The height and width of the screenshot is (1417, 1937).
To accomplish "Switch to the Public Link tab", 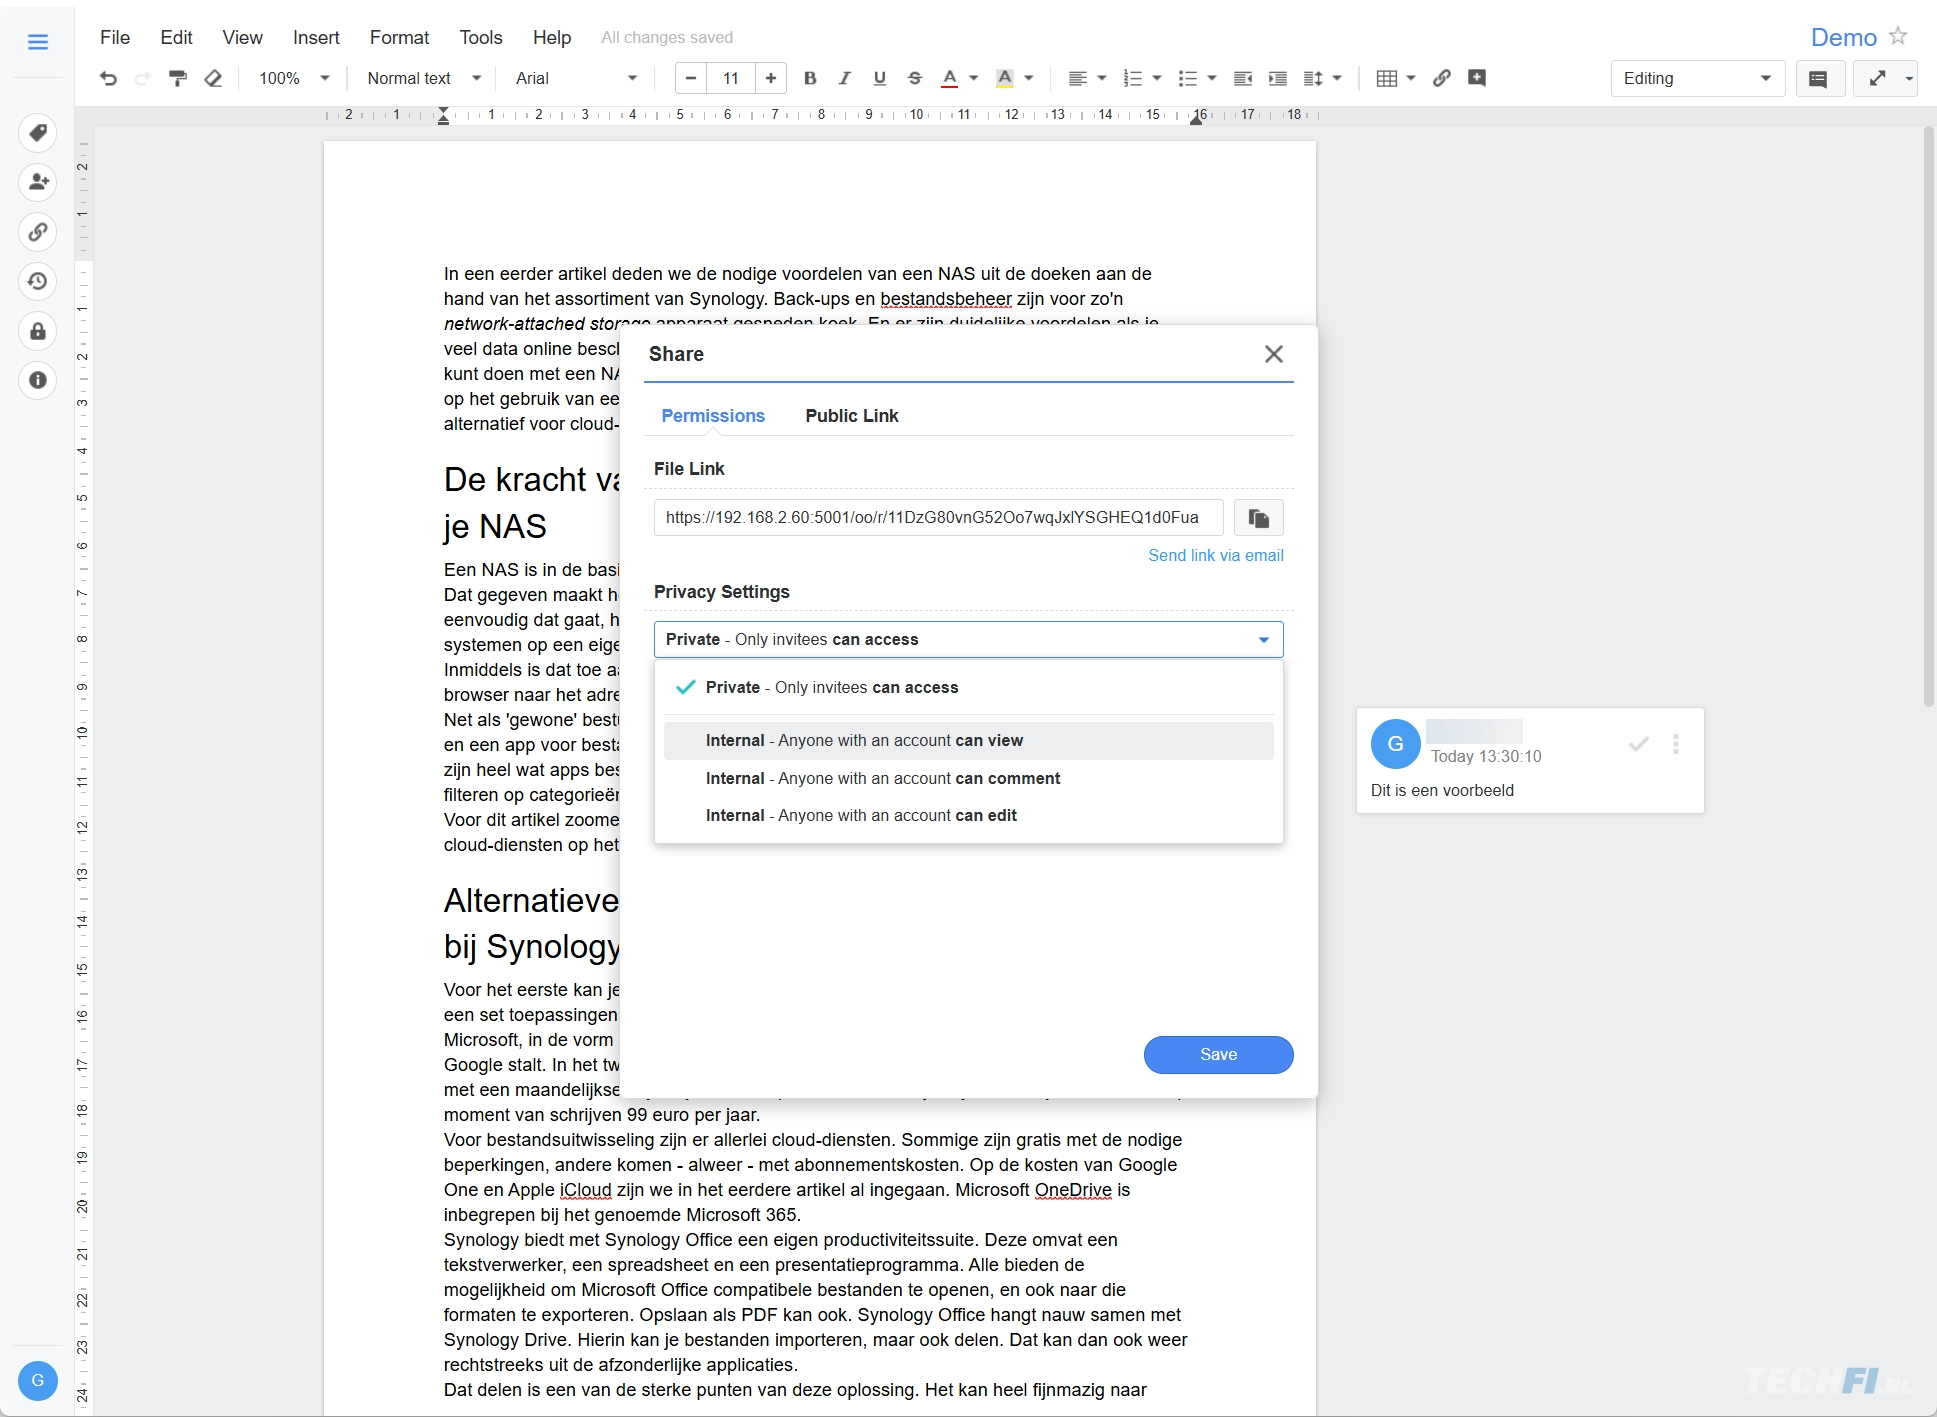I will [x=852, y=416].
